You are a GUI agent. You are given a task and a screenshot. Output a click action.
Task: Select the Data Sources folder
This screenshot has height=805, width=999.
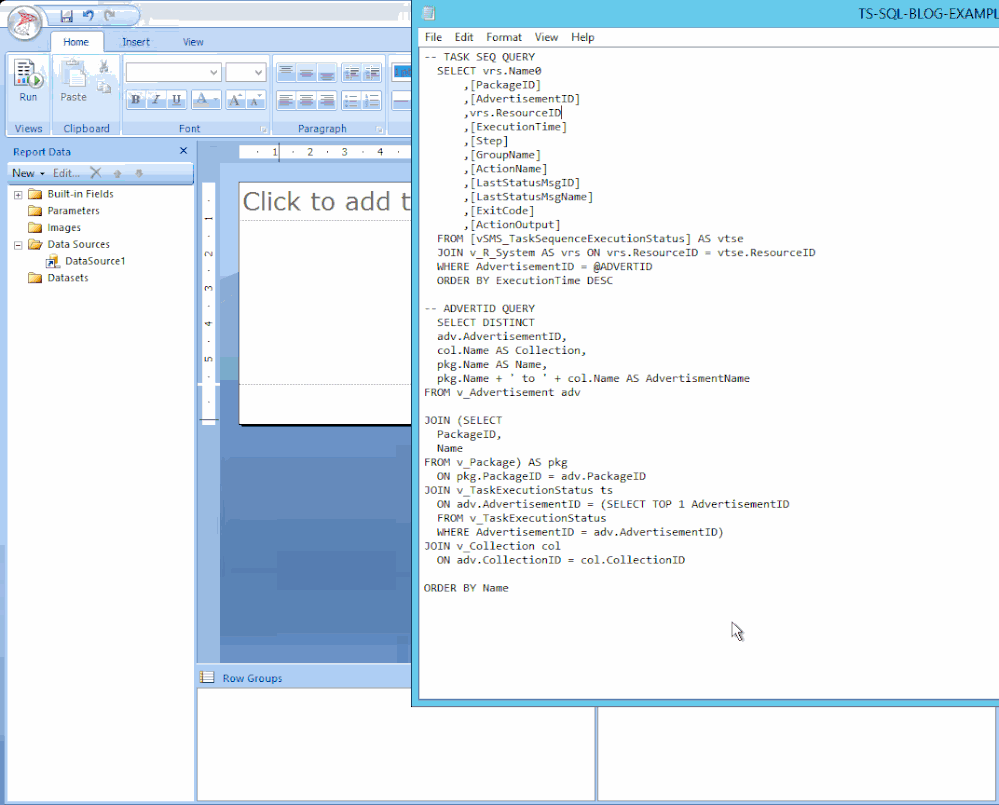[x=69, y=244]
